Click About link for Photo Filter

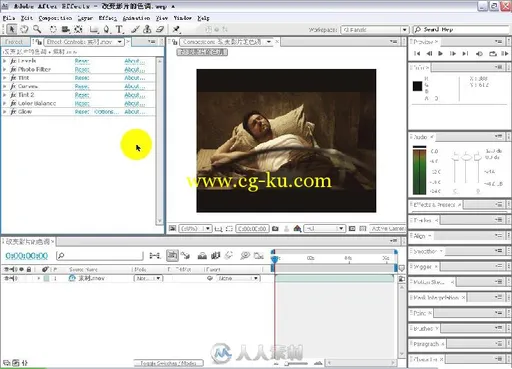(134, 69)
